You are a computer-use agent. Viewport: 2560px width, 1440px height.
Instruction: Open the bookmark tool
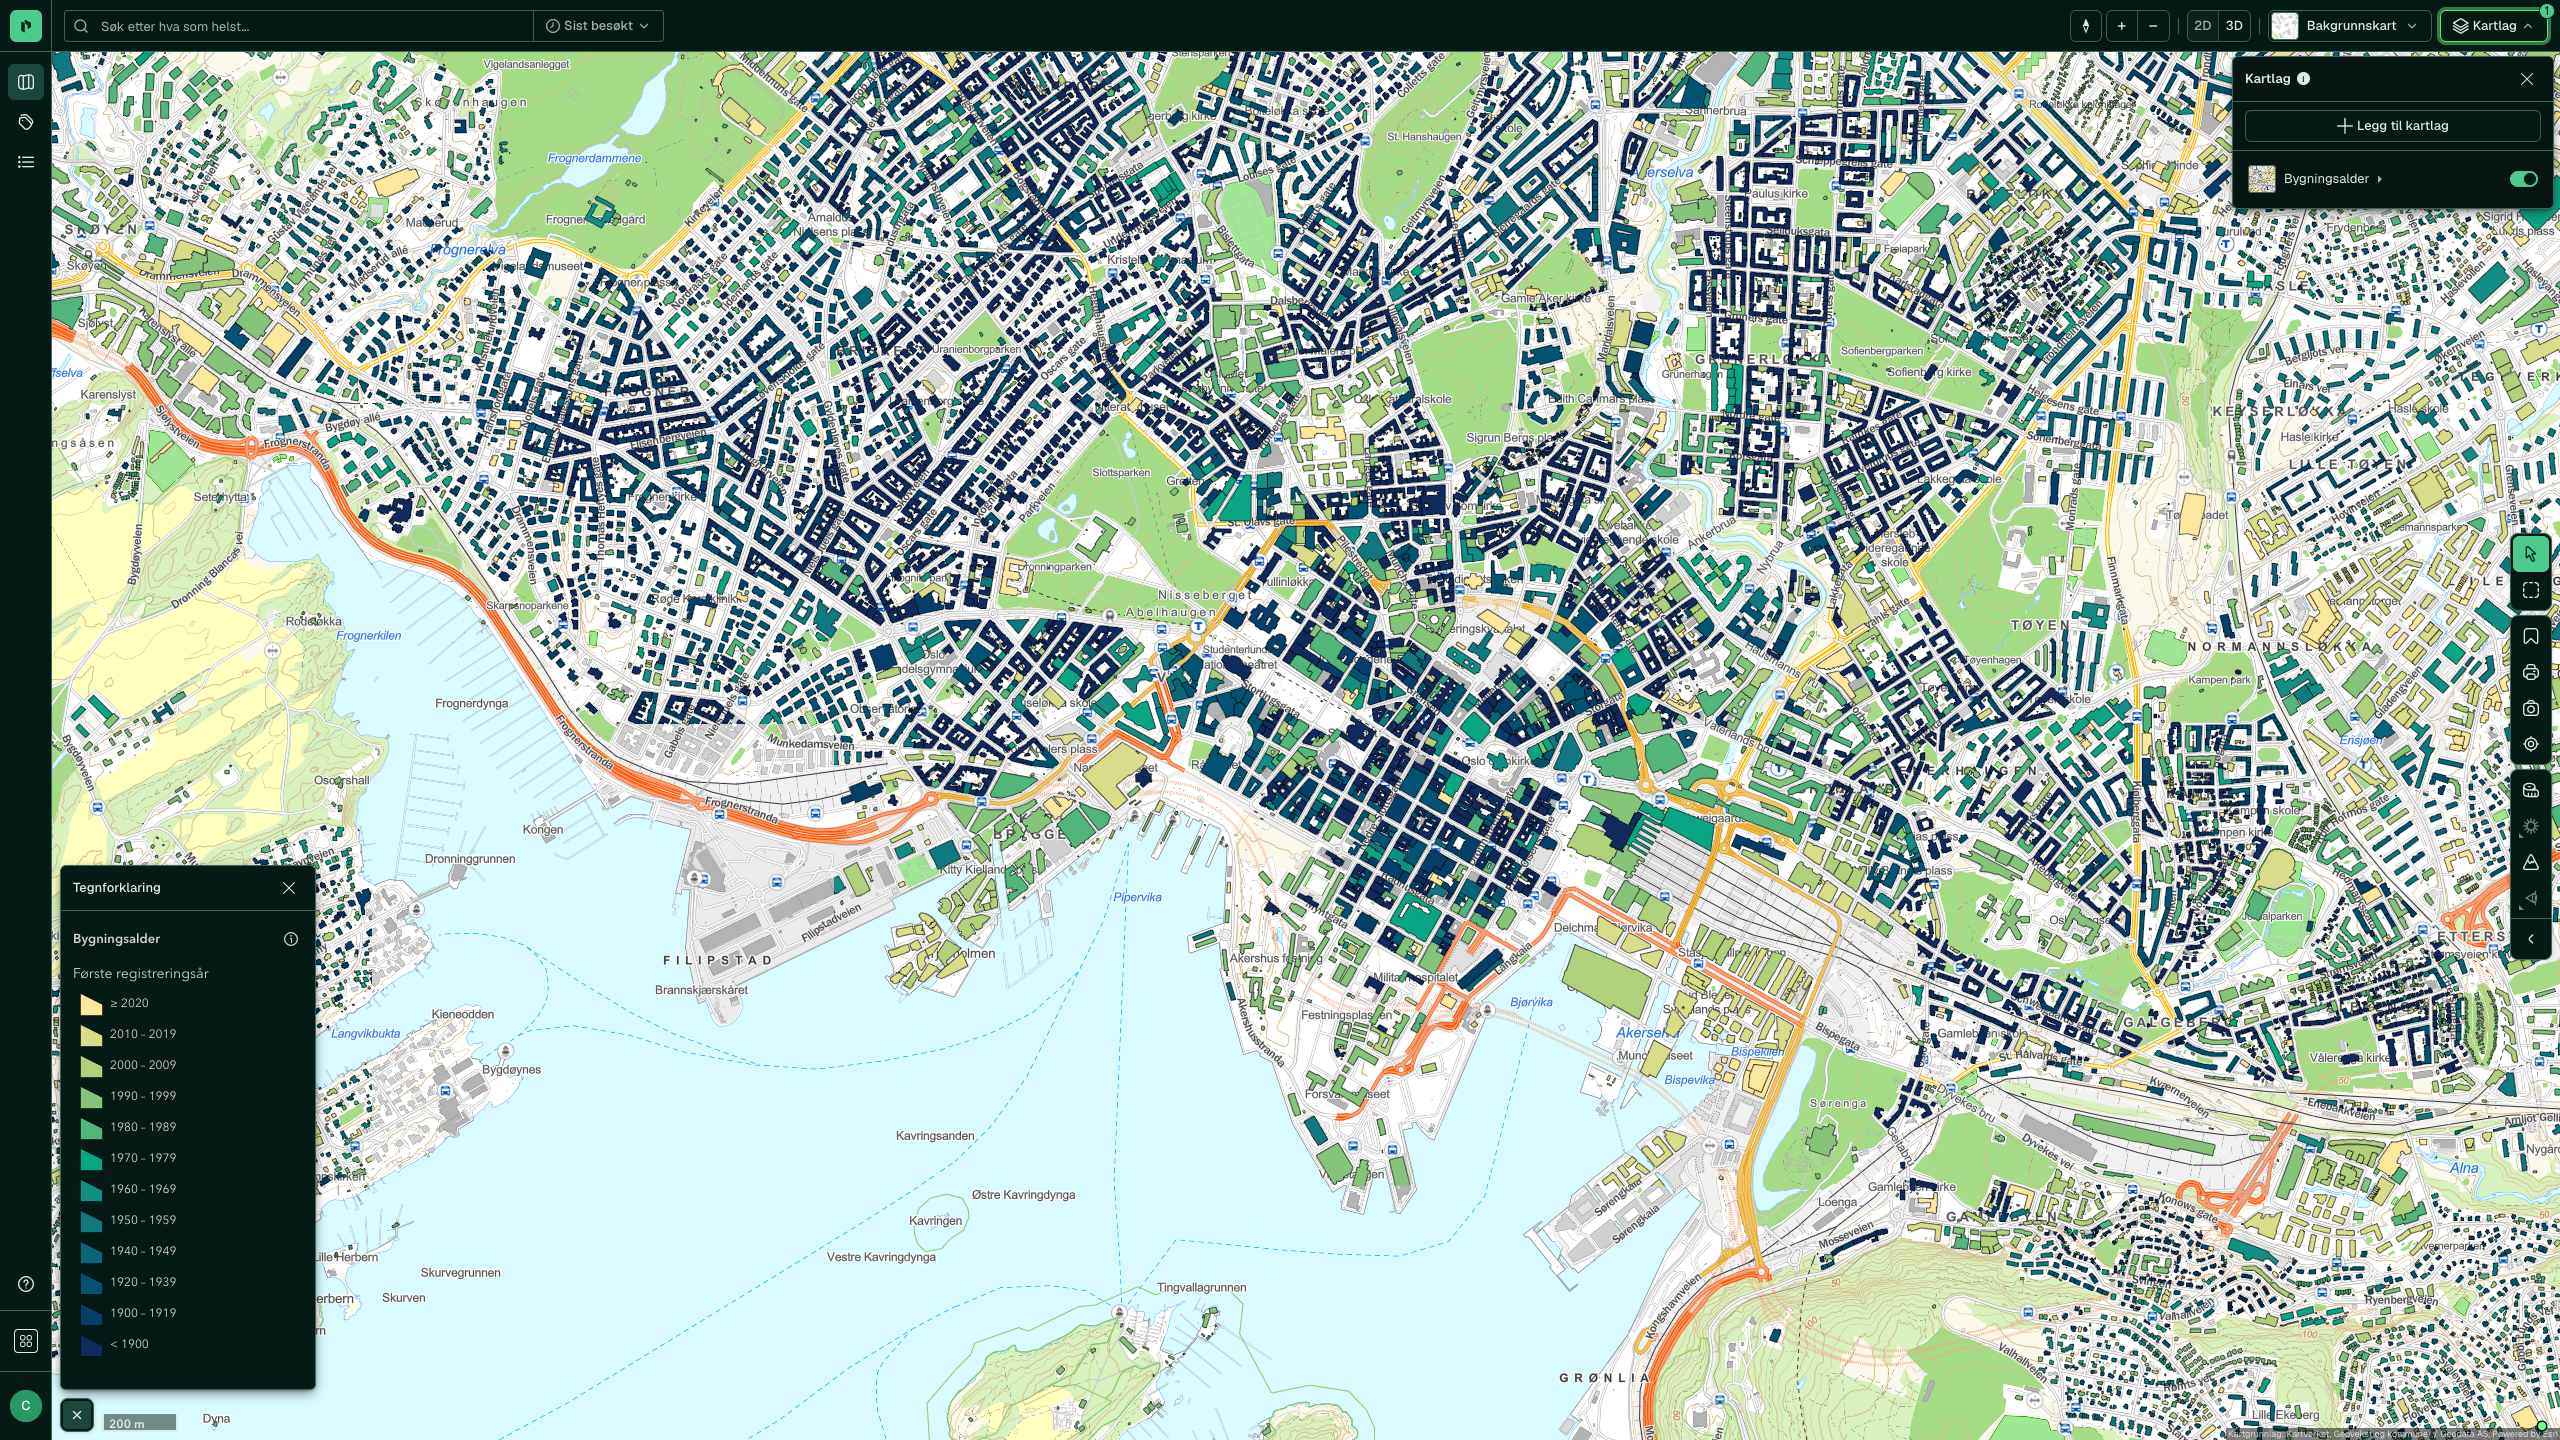tap(2530, 636)
